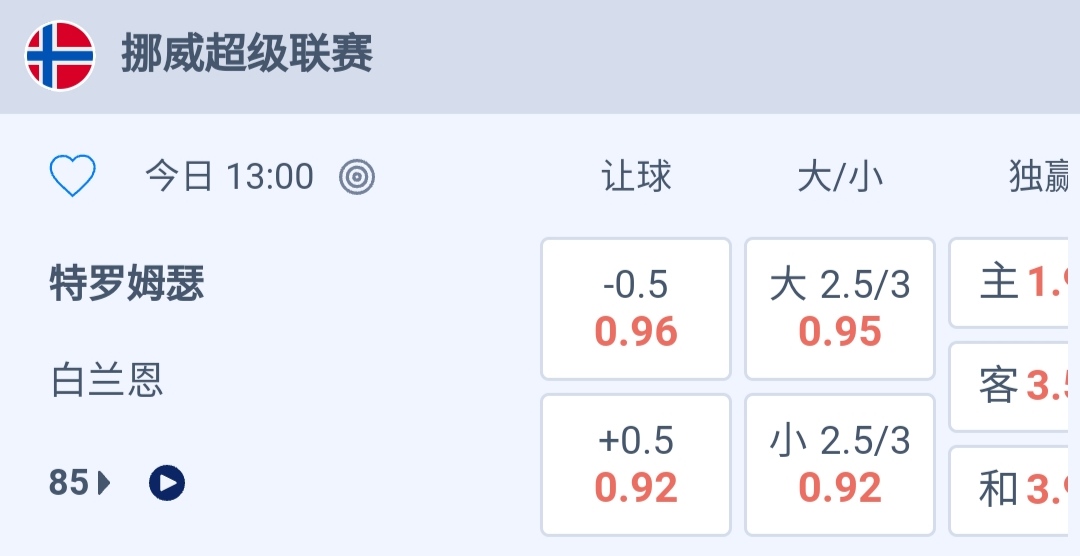The width and height of the screenshot is (1080, 556).
Task: Favorite the match with the heart icon
Action: (73, 177)
